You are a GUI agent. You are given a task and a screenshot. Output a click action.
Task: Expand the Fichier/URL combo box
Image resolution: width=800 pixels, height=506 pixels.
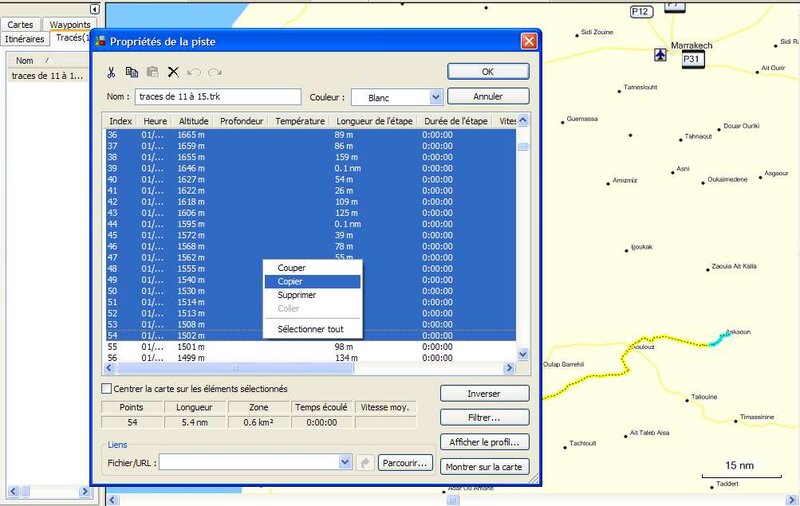(345, 463)
